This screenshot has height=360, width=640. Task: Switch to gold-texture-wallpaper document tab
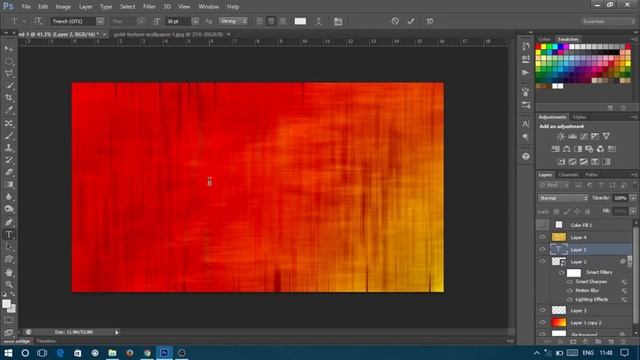pos(169,34)
